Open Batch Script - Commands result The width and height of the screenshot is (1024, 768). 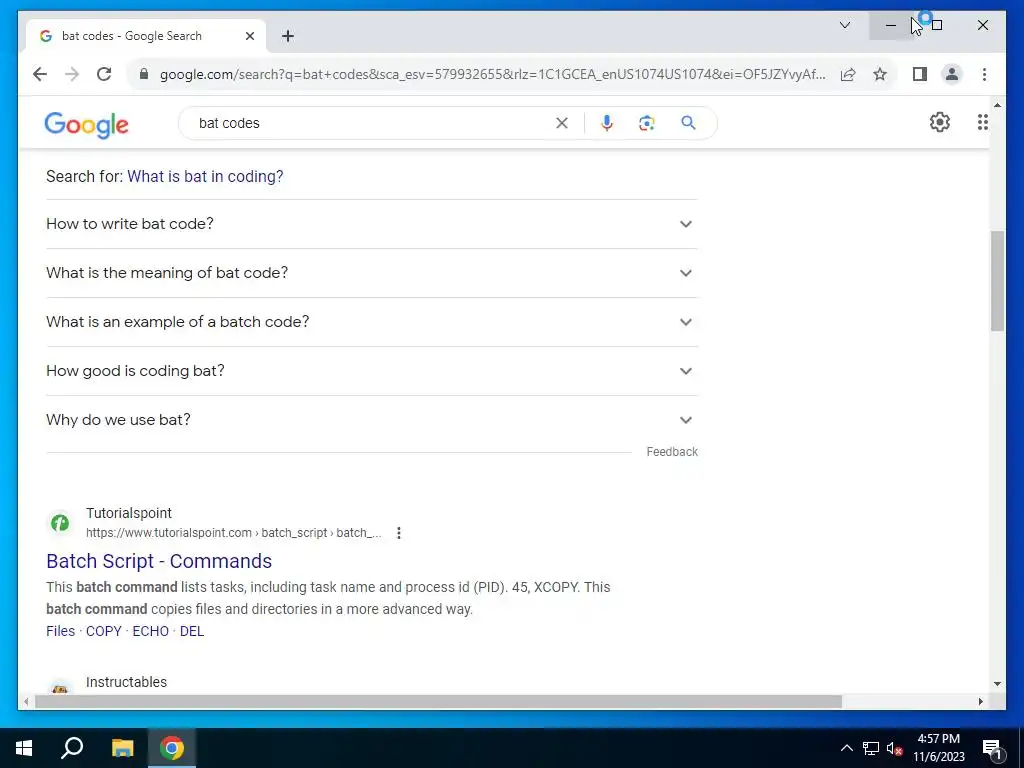159,561
